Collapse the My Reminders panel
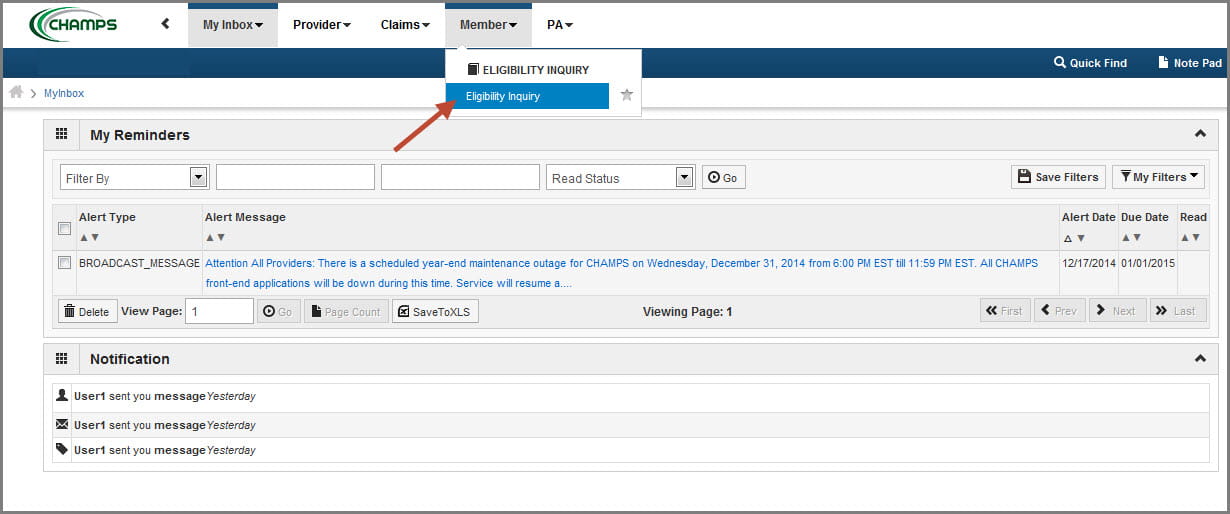This screenshot has height=514, width=1230. point(1200,134)
